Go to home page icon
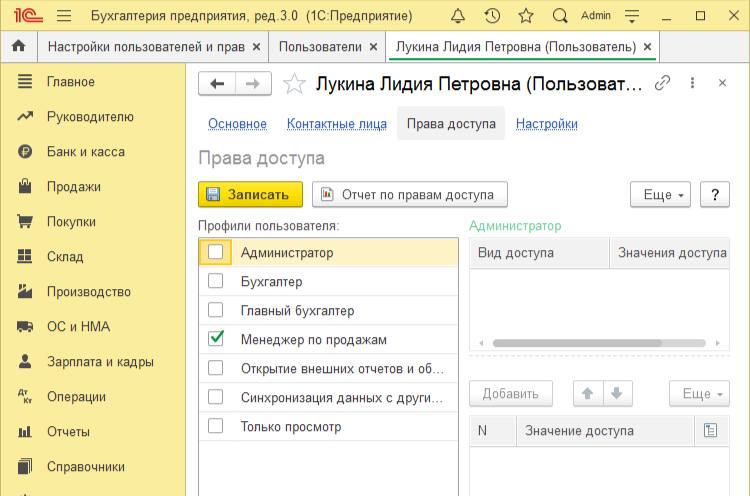Viewport: 750px width, 496px height. [x=19, y=46]
